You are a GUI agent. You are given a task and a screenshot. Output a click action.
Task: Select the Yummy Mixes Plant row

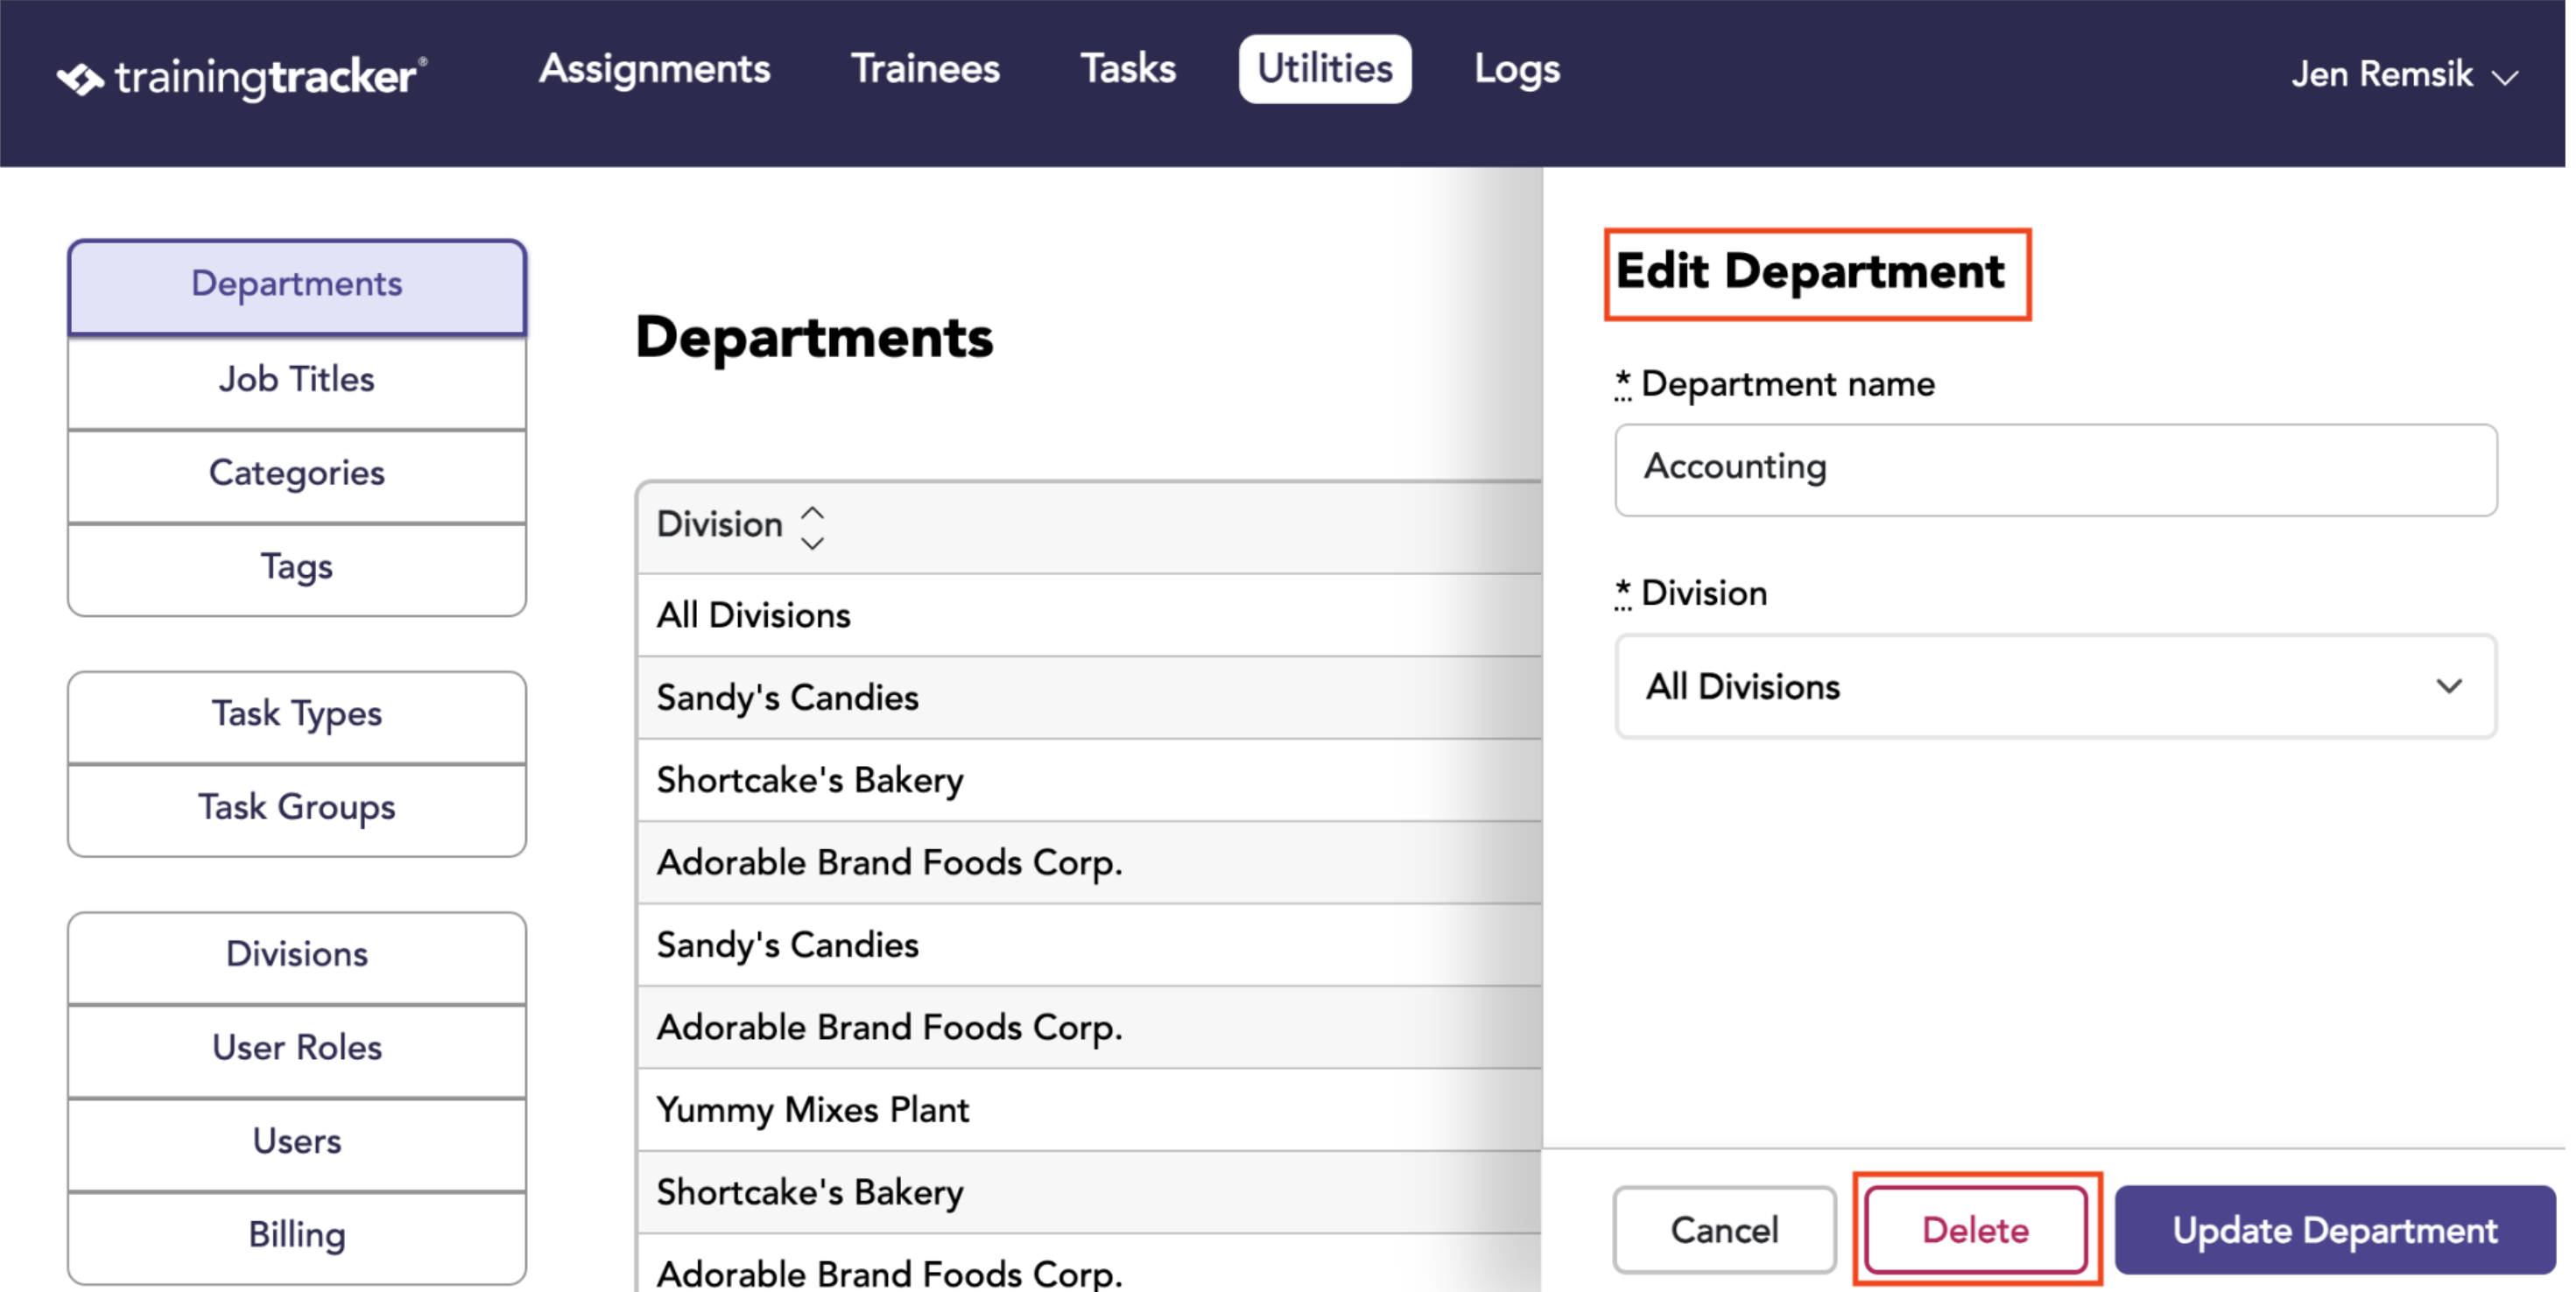click(1090, 1109)
